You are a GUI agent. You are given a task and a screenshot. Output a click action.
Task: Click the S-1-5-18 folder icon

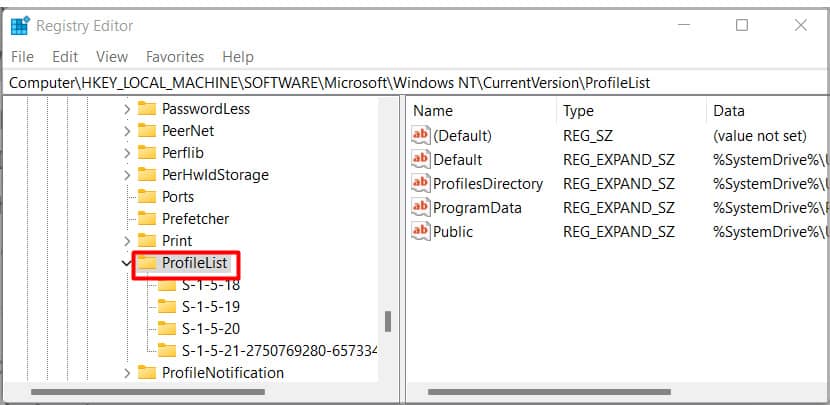[167, 285]
